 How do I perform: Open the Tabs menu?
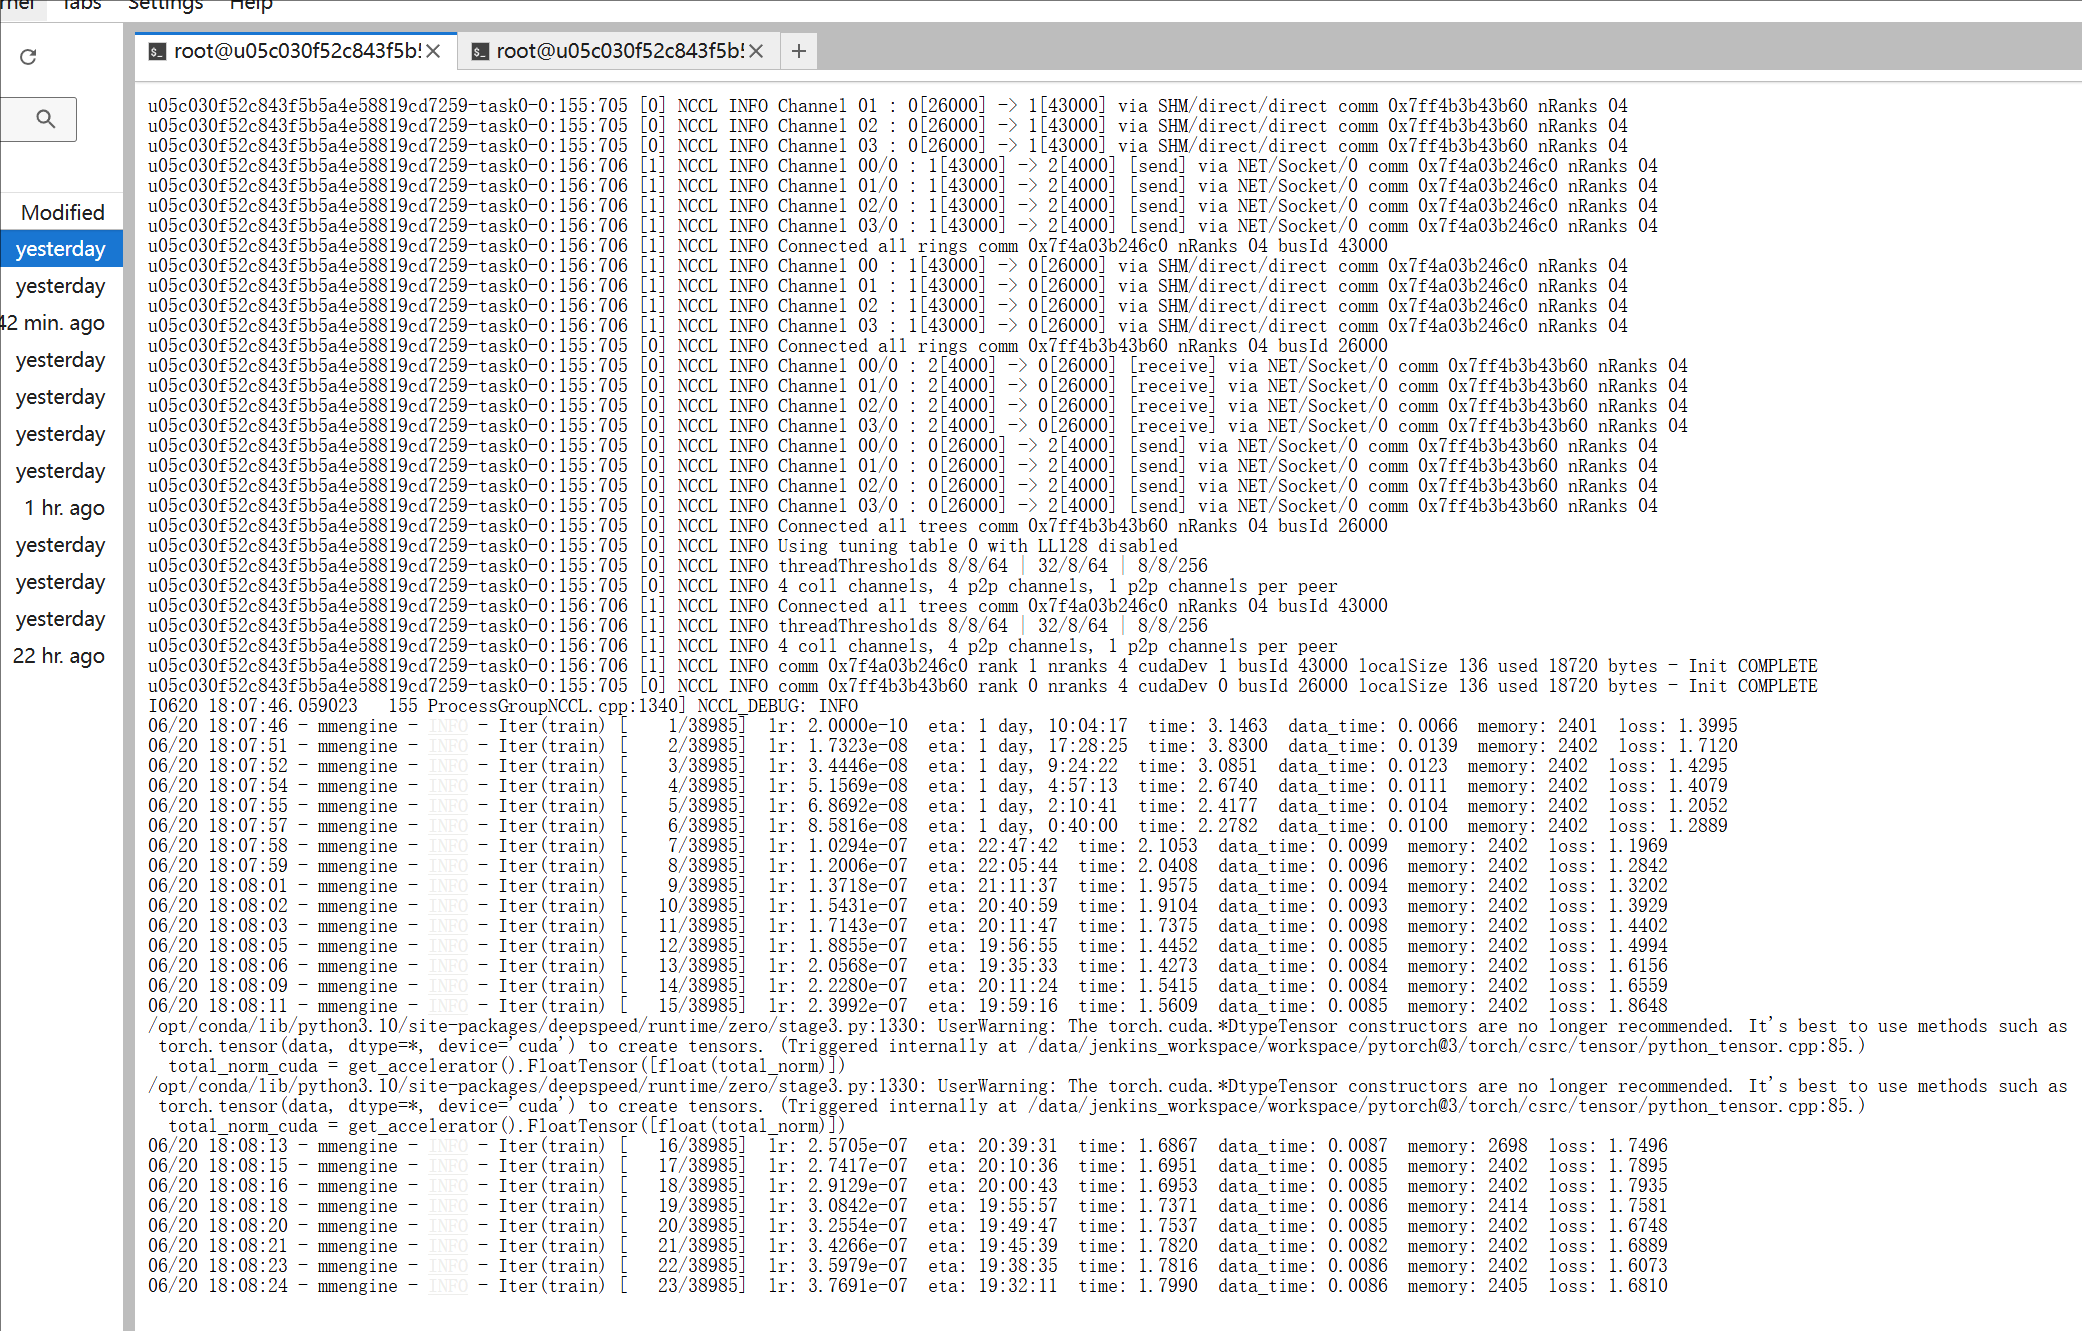82,5
